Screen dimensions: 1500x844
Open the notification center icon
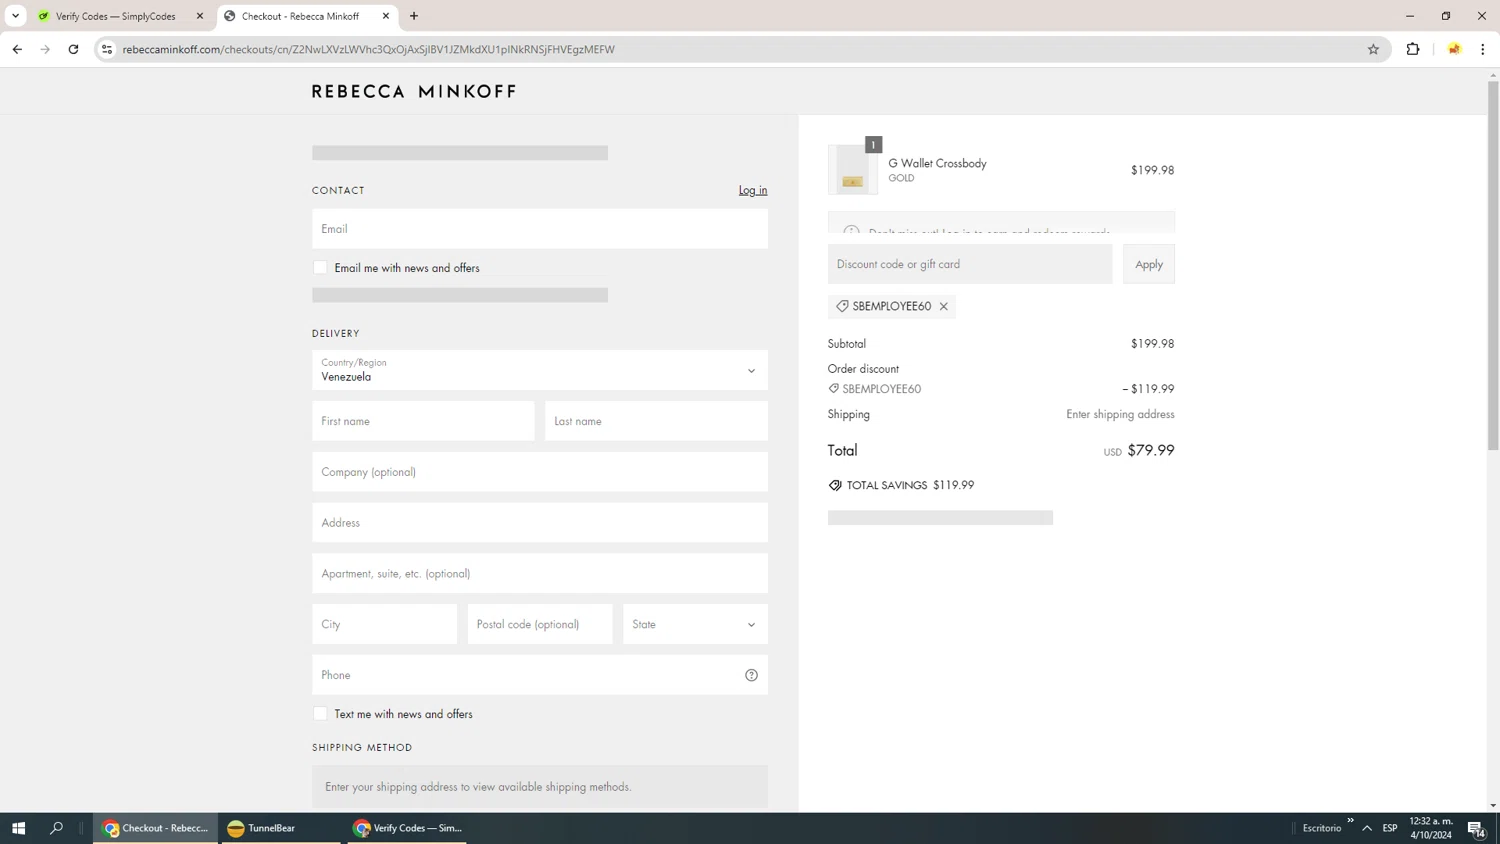1477,828
